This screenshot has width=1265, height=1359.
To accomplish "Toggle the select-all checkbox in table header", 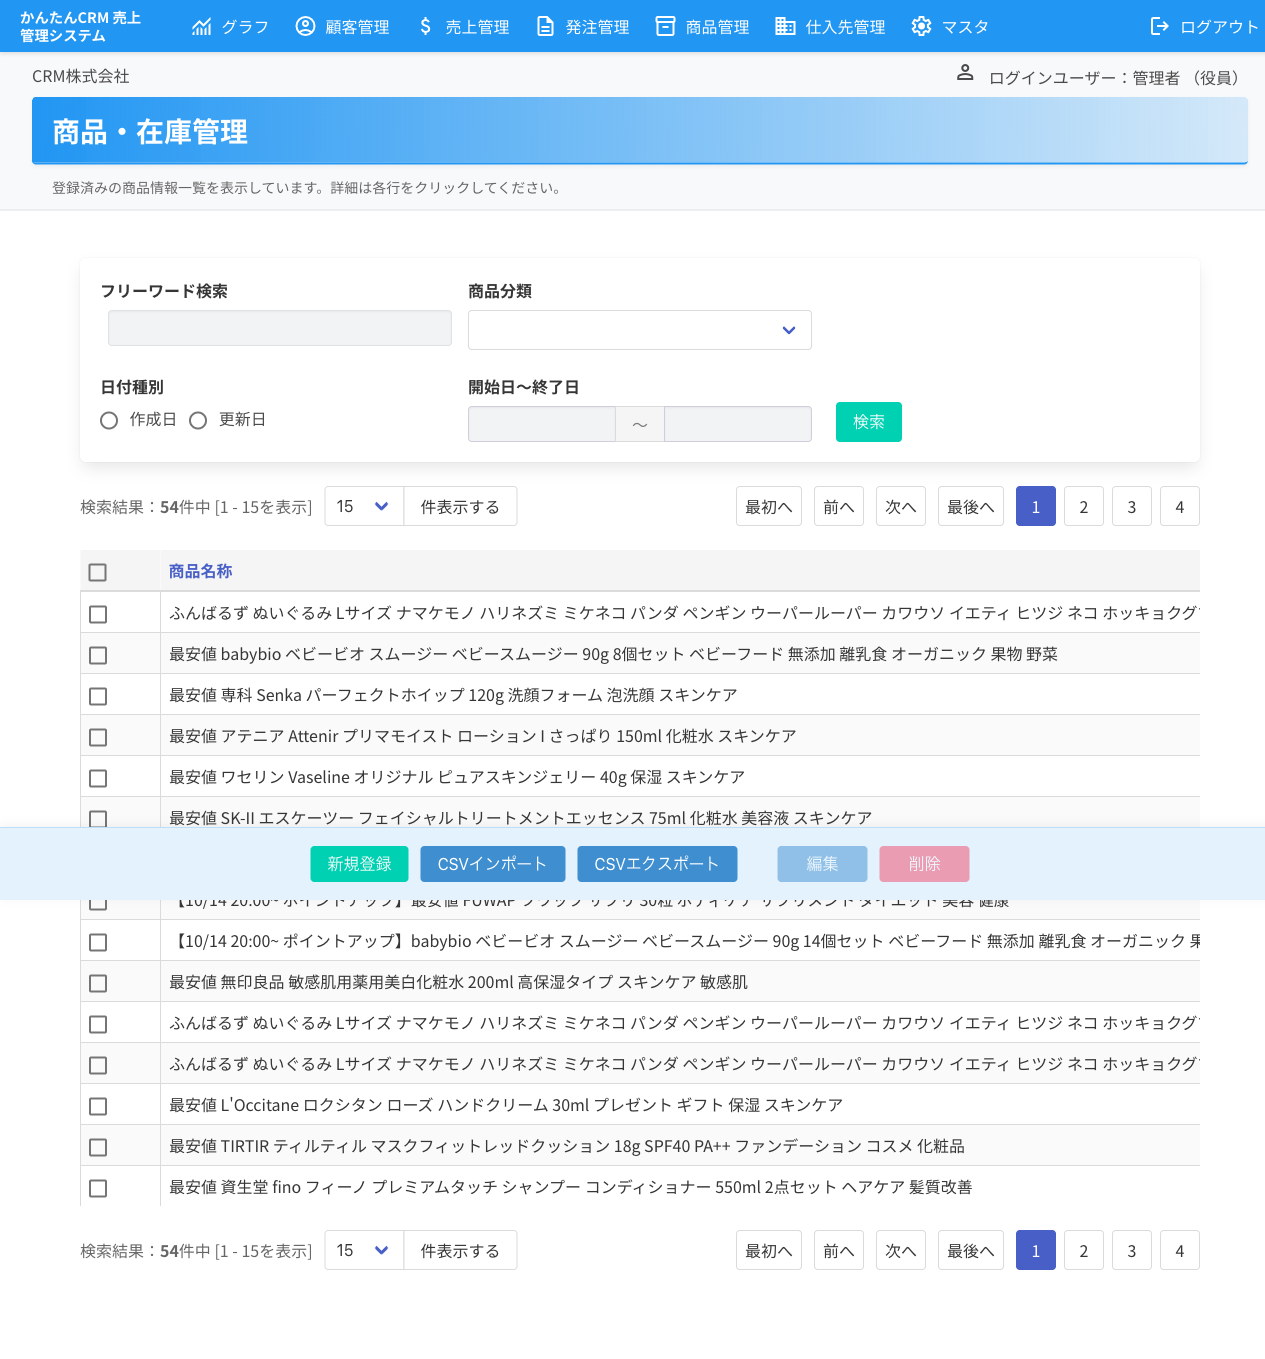I will (97, 572).
